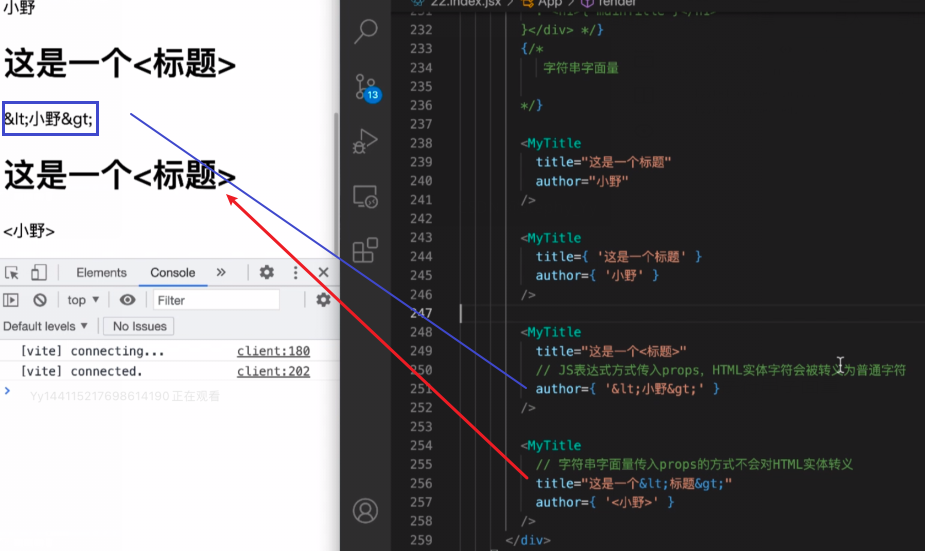Show more DevTools tabs chevron
The image size is (925, 551).
coord(221,272)
